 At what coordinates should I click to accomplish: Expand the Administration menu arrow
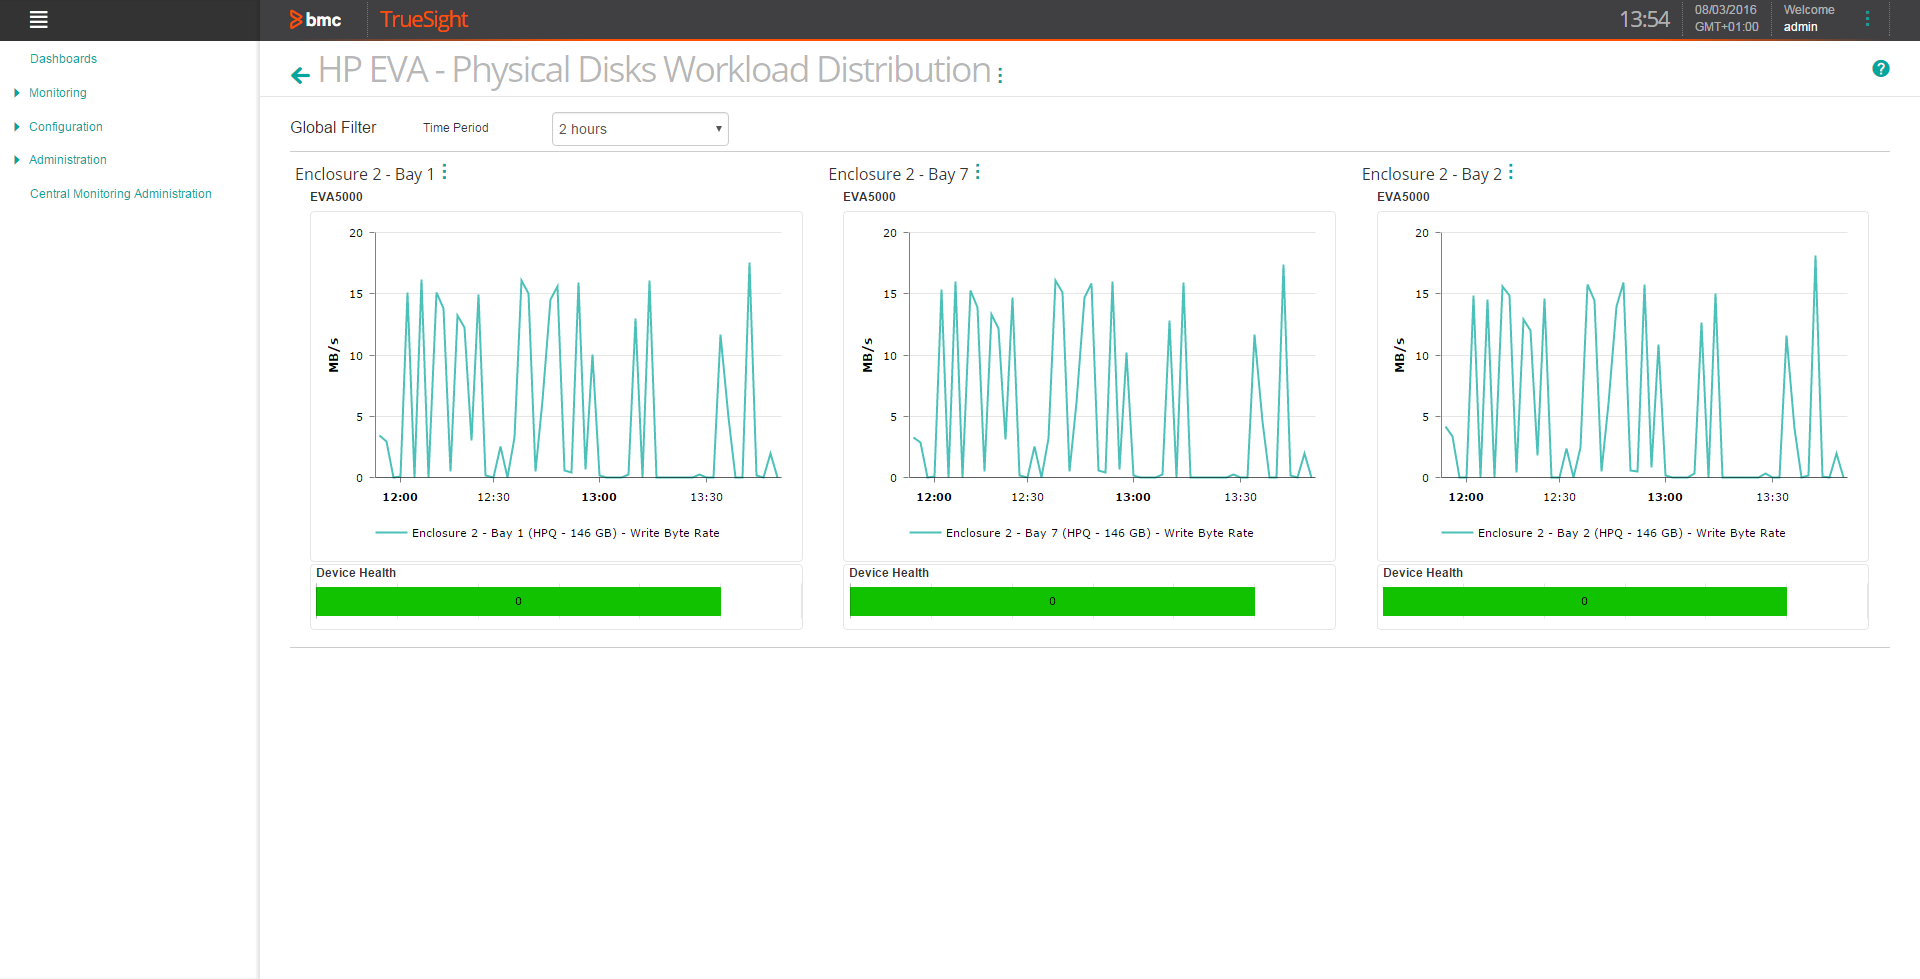pos(17,160)
